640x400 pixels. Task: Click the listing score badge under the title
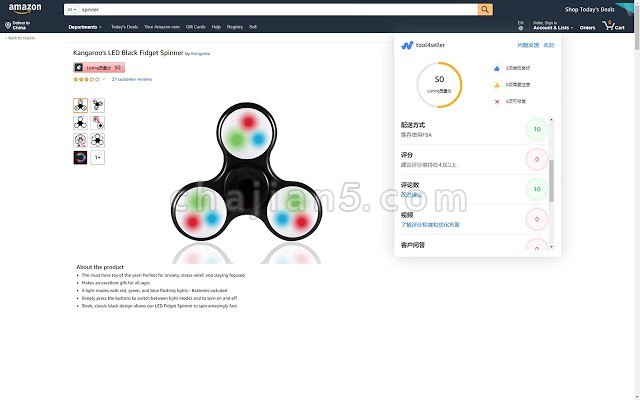pyautogui.click(x=99, y=67)
